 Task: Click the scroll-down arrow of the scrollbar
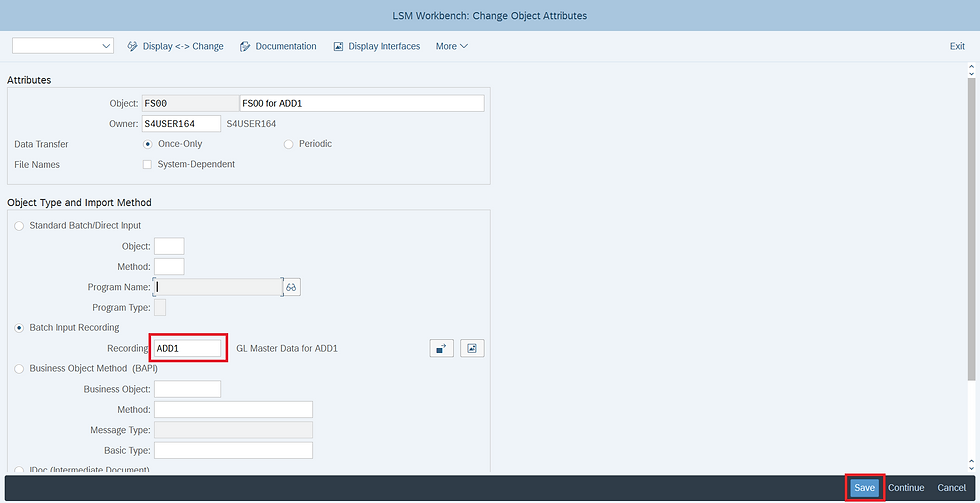tap(971, 467)
